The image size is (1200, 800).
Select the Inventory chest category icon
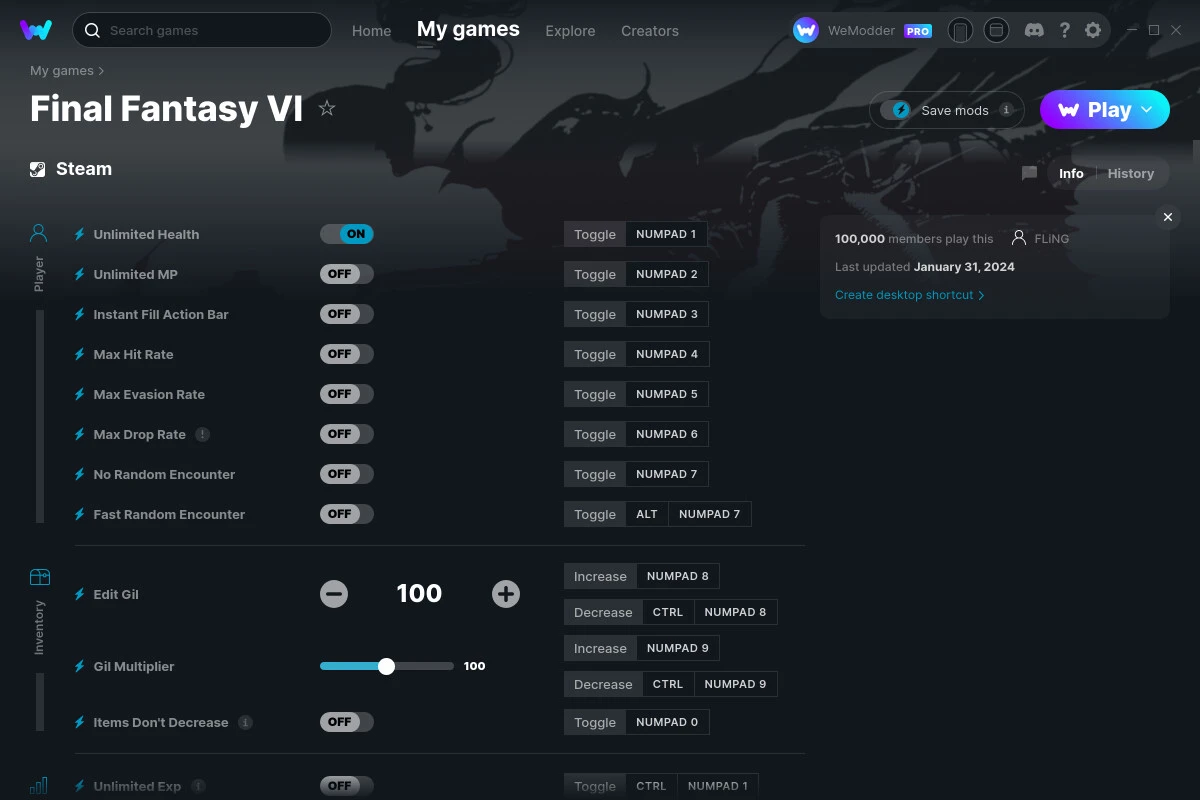click(x=39, y=577)
